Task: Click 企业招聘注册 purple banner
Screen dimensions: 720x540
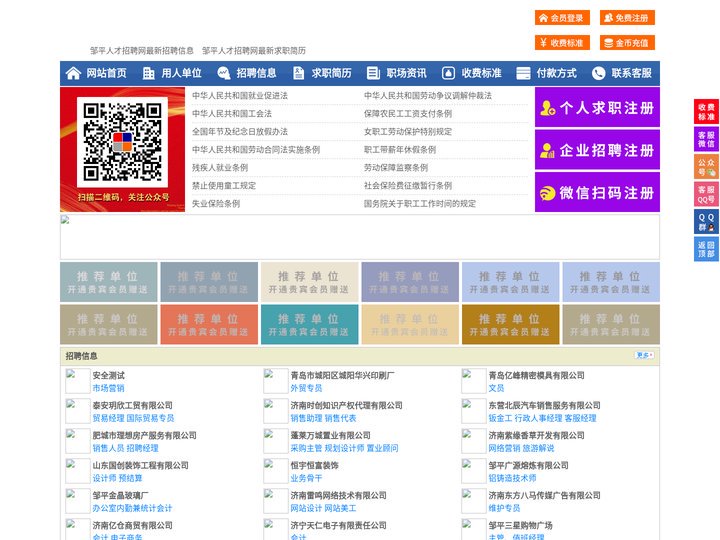Action: click(597, 150)
